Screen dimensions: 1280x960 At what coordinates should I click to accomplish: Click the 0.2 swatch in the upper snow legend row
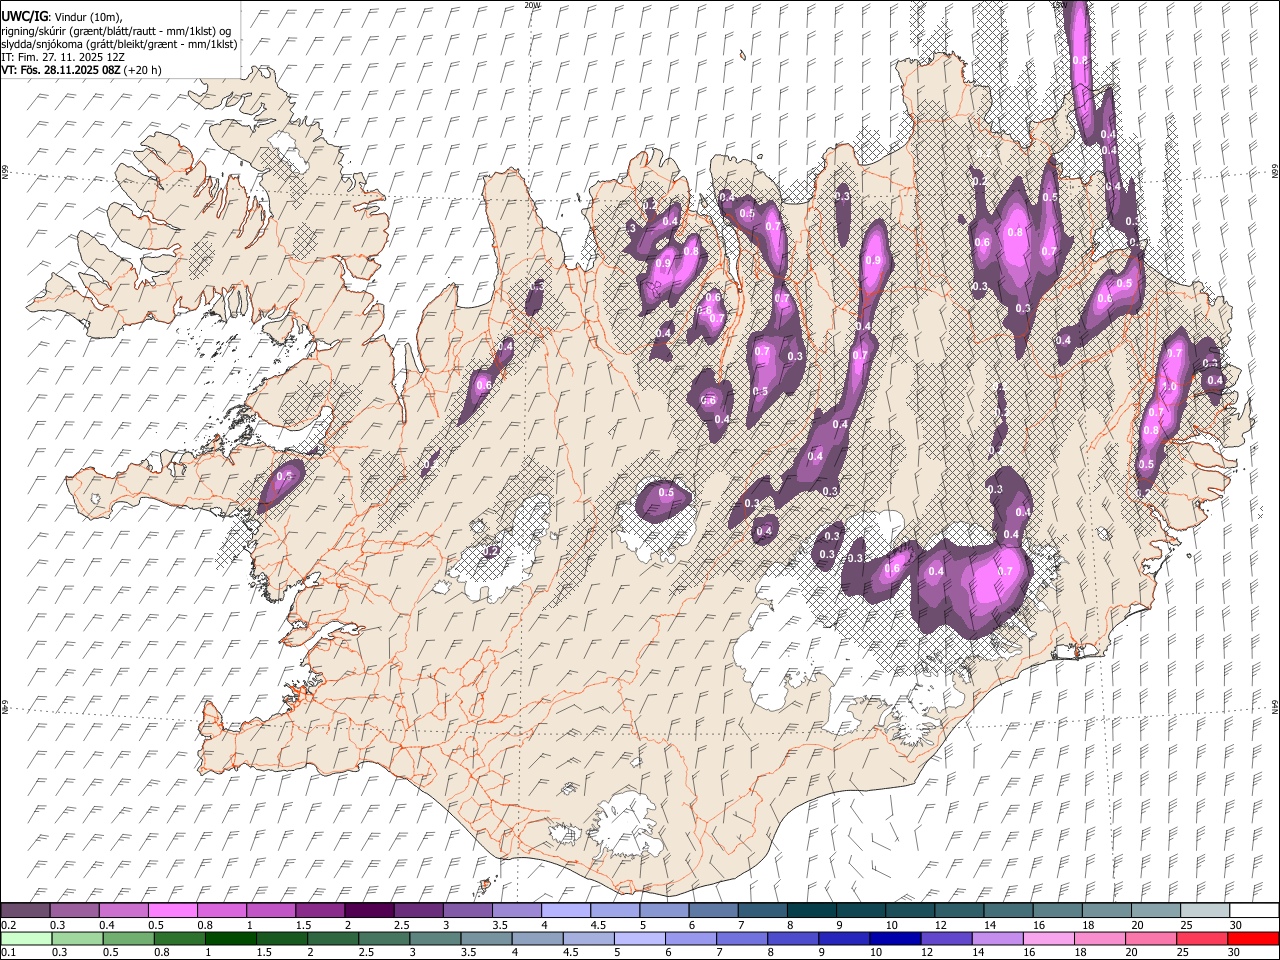pyautogui.click(x=25, y=910)
